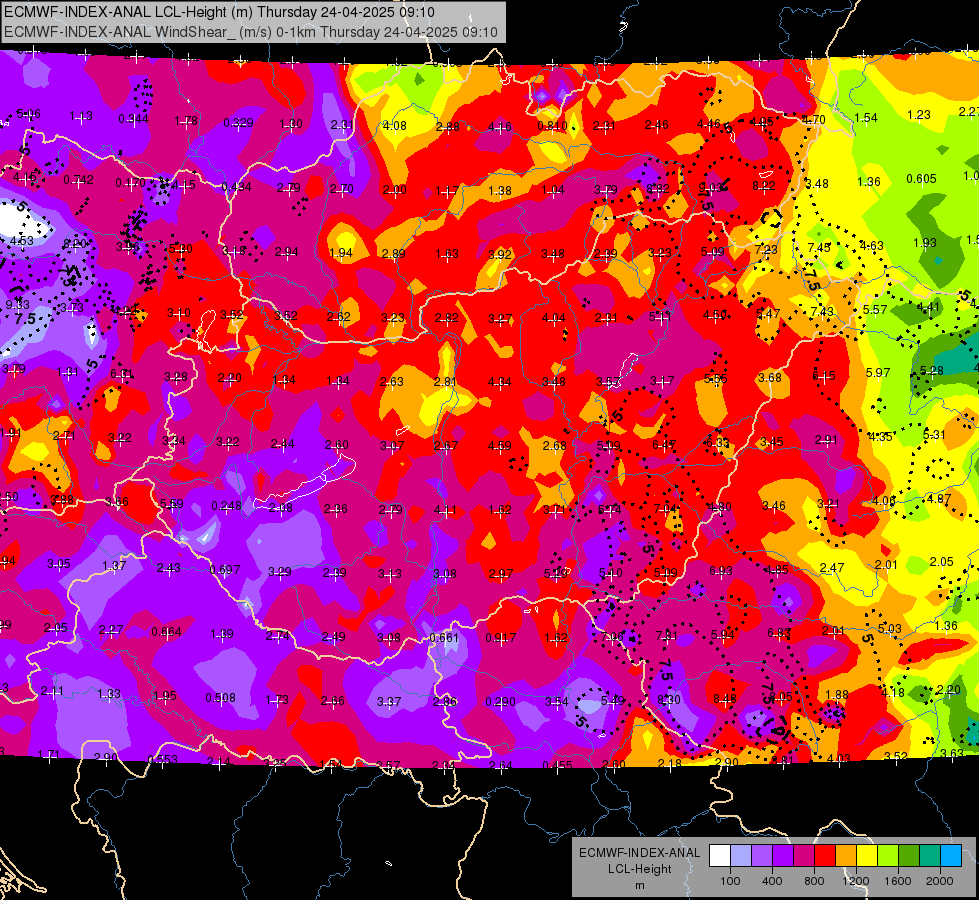The image size is (979, 900).
Task: Click the magenta legend swatch left of 800
Action: (804, 856)
